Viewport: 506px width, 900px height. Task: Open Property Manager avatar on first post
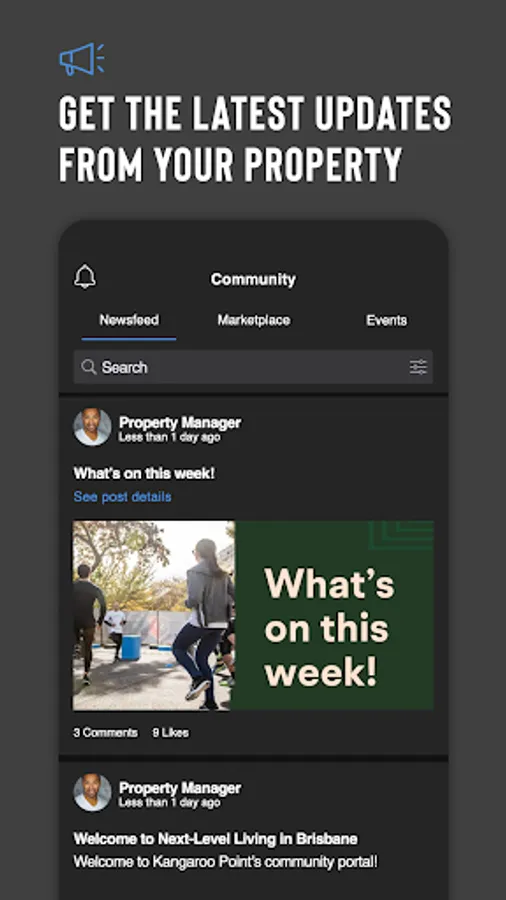coord(92,427)
